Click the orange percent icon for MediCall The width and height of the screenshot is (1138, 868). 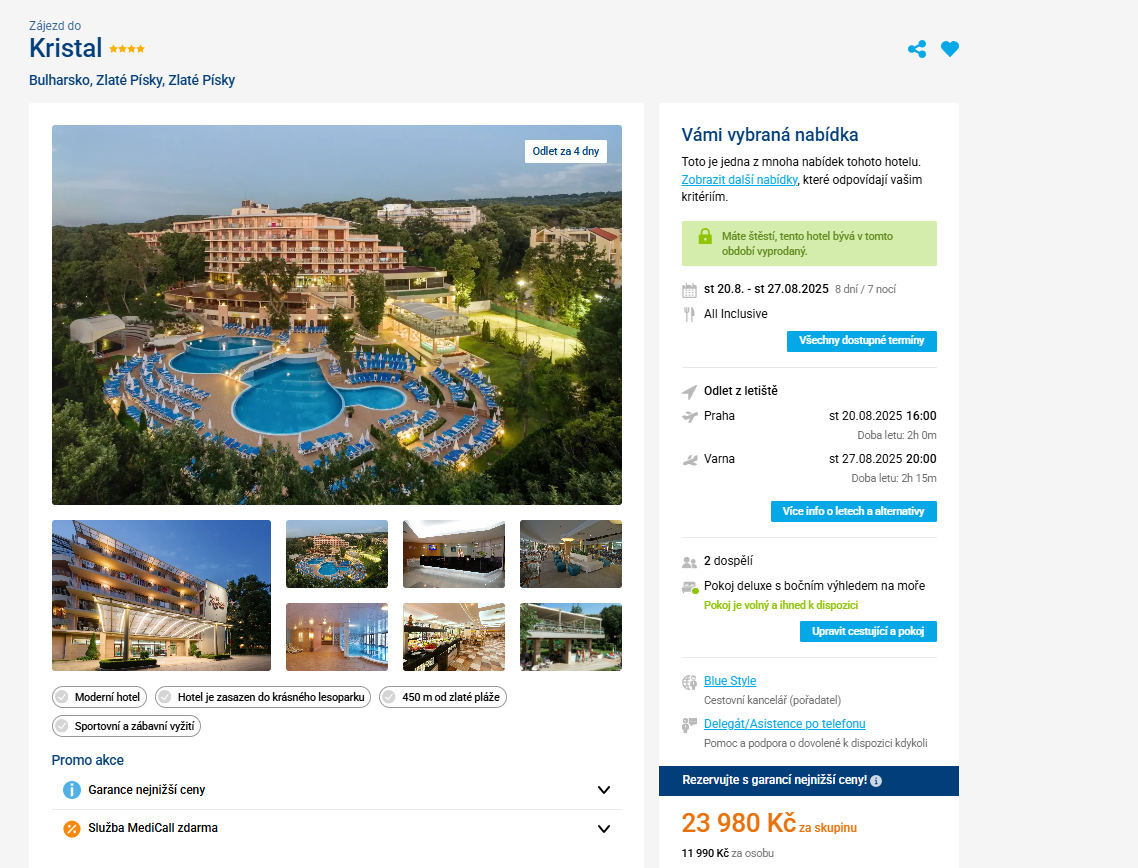[x=71, y=828]
